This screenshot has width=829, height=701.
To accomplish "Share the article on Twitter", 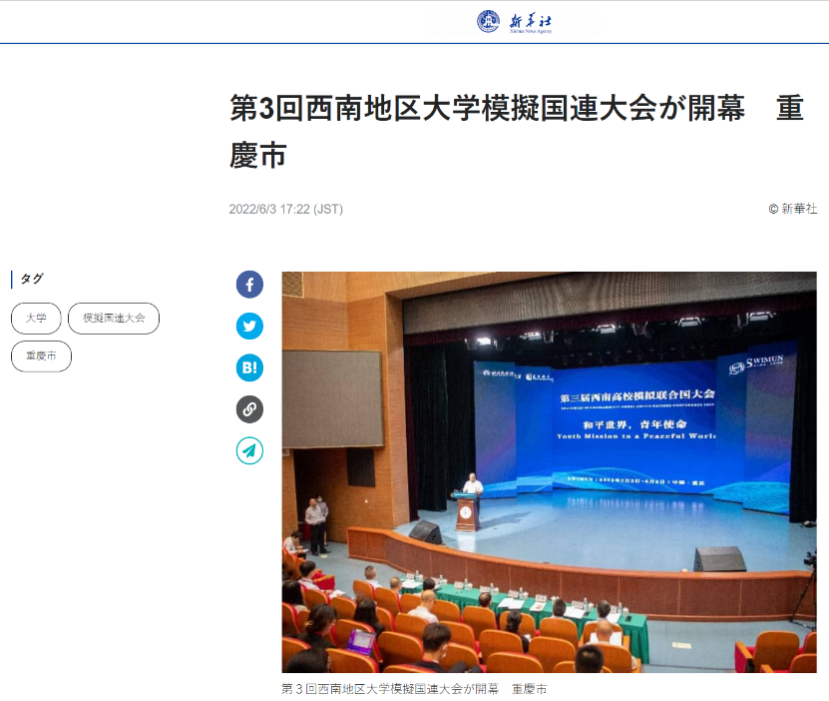I will pos(249,326).
